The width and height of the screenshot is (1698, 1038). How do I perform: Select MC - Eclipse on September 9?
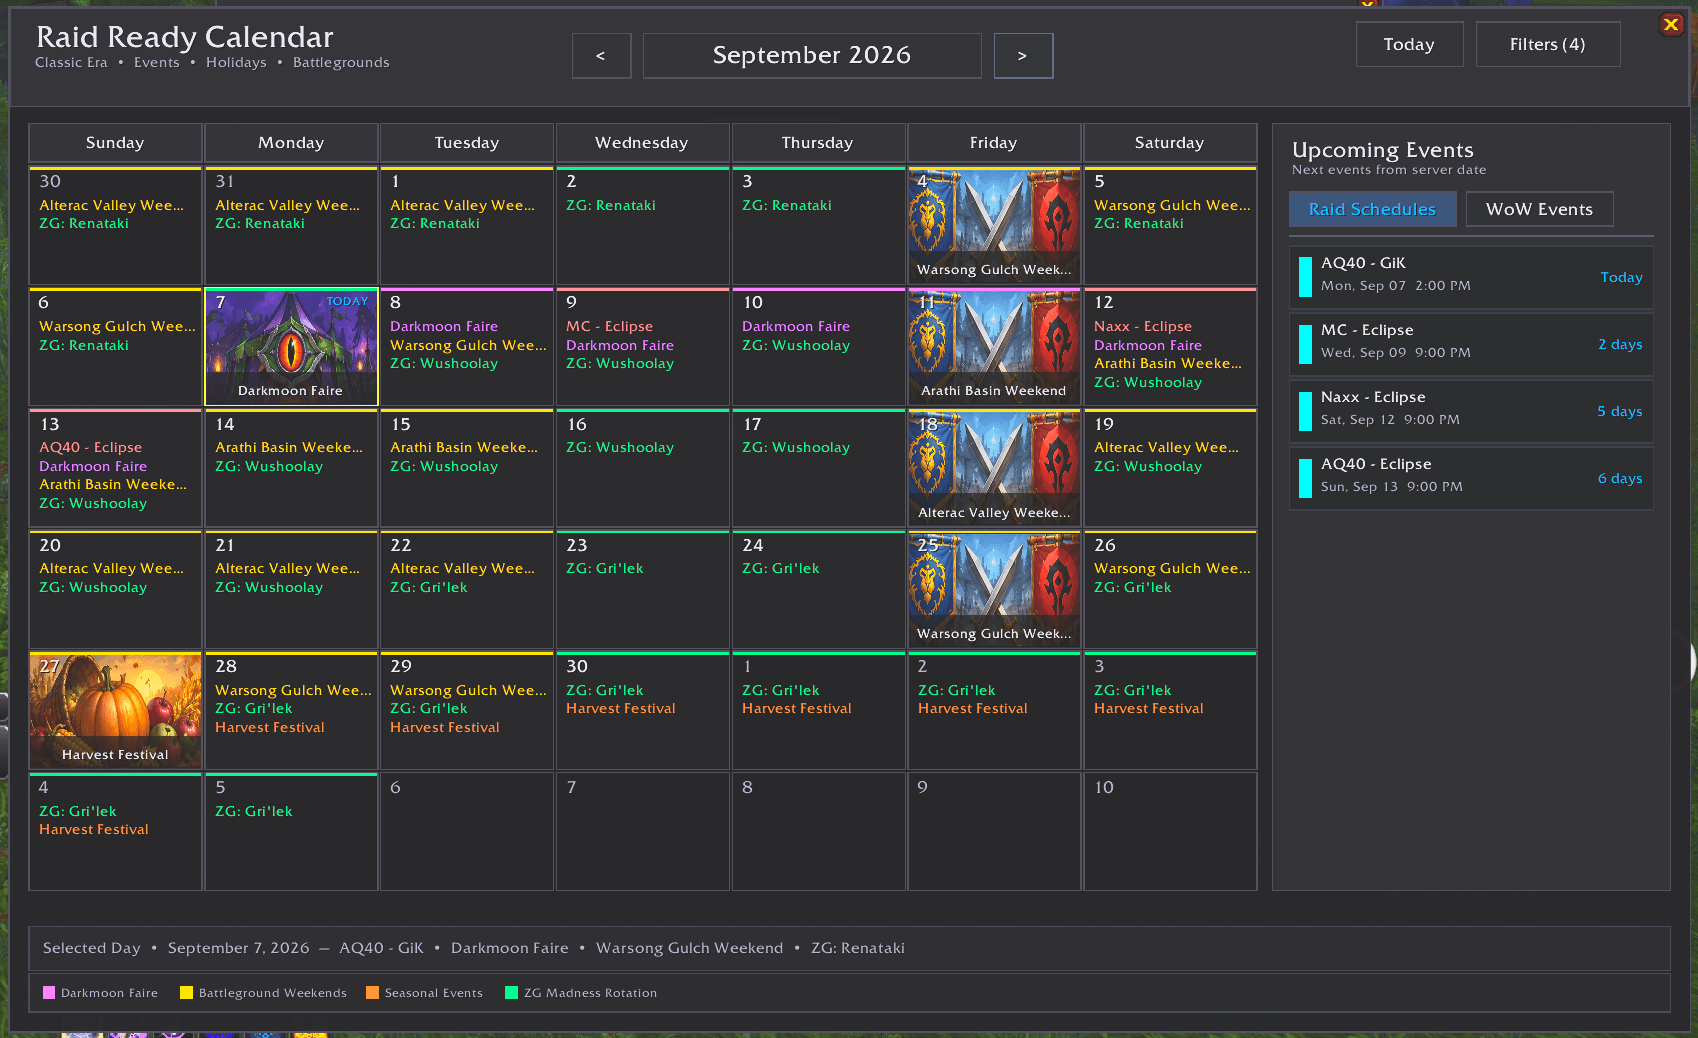coord(609,327)
